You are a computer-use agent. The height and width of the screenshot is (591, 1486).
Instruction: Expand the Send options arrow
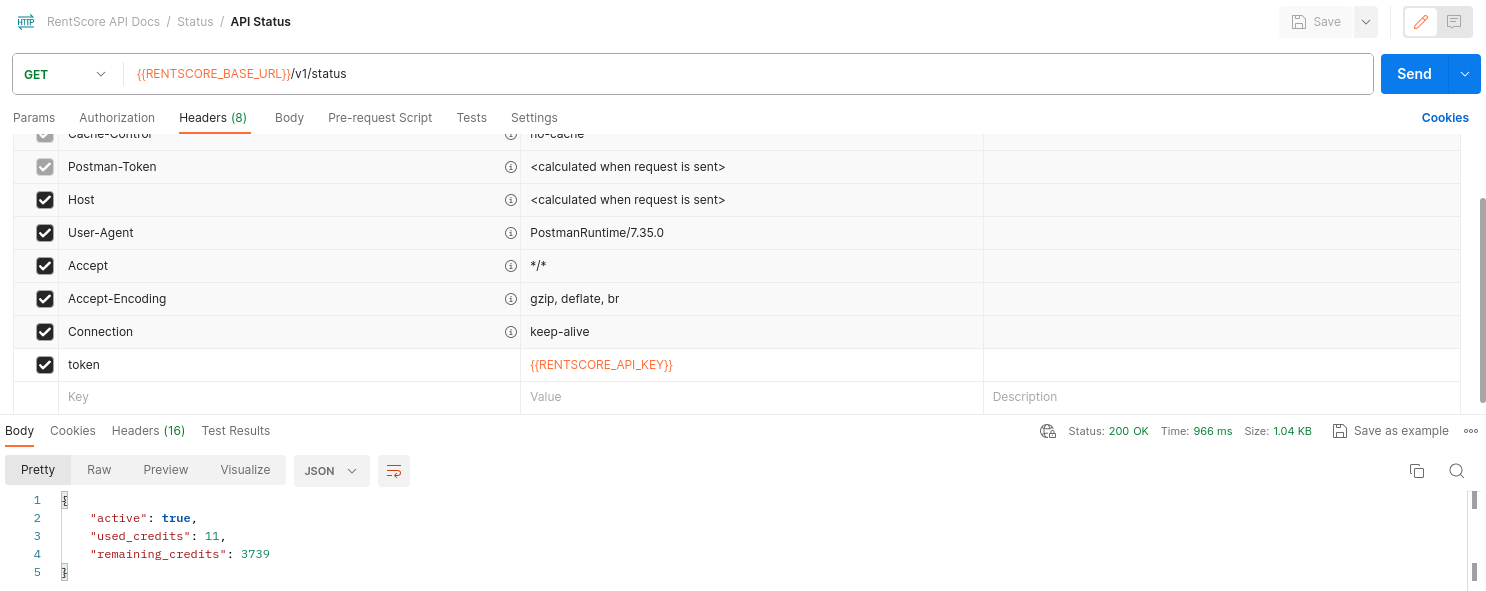[1465, 74]
